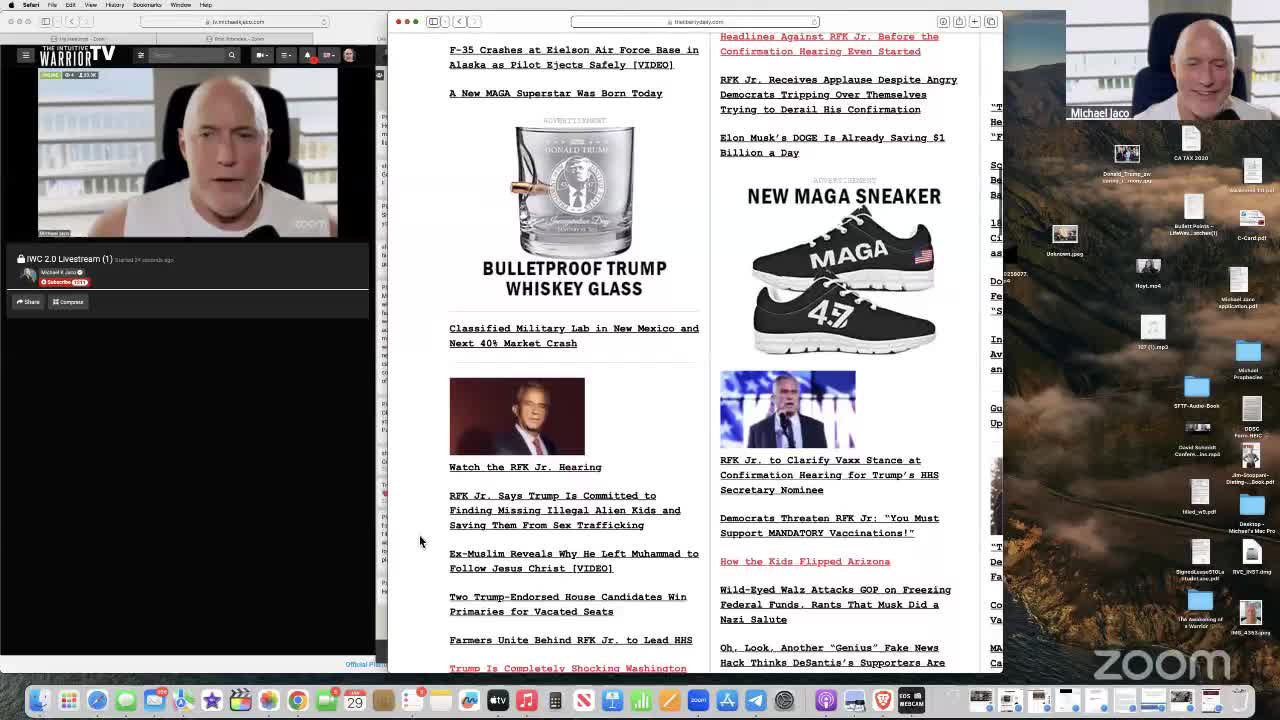Launch Brave browser from Dock
1280x720 pixels.
click(883, 701)
